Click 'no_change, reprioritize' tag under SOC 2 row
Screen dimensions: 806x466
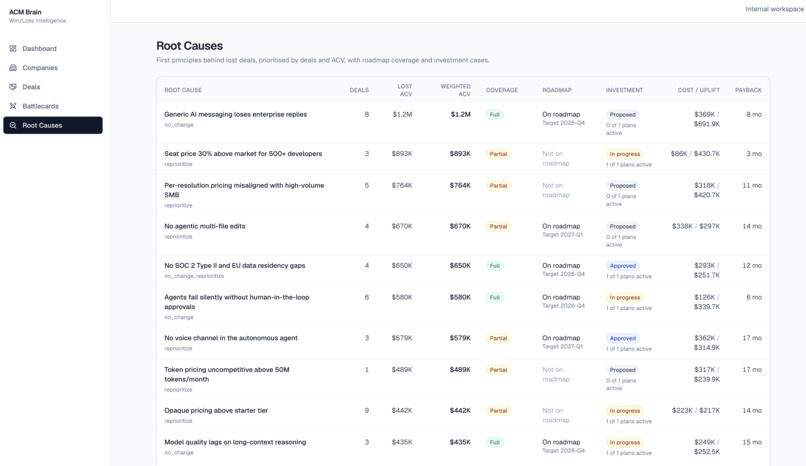(194, 276)
